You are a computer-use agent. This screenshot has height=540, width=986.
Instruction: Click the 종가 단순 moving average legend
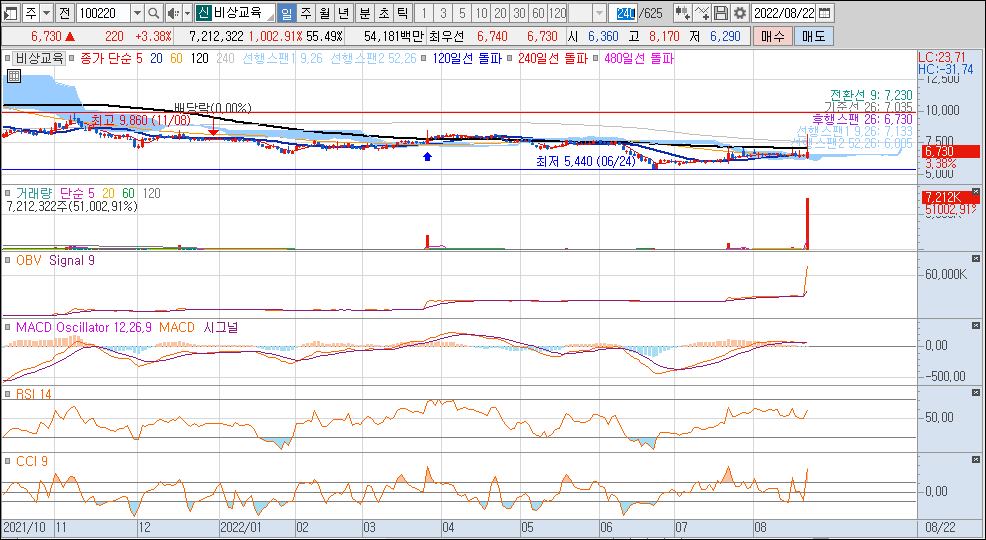104,59
